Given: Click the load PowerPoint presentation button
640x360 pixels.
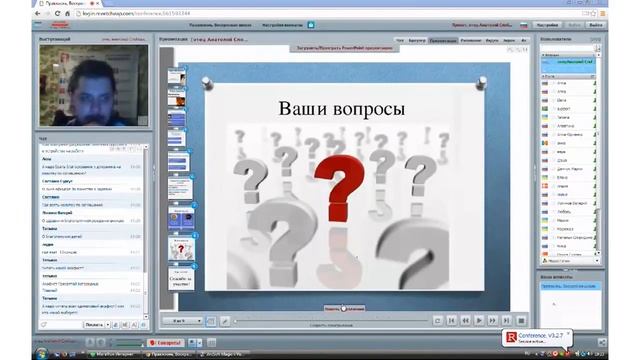Looking at the screenshot, I should tap(344, 48).
